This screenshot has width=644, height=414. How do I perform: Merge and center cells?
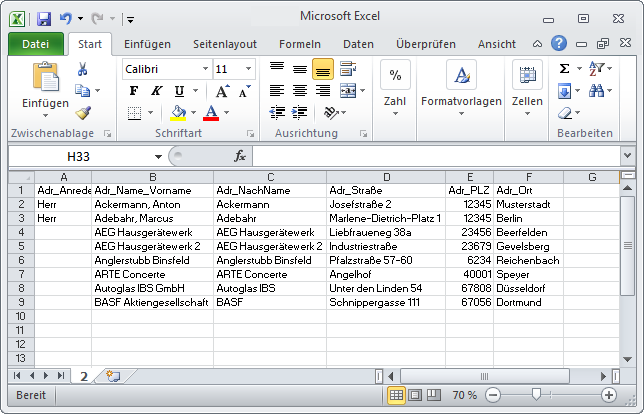pyautogui.click(x=348, y=90)
